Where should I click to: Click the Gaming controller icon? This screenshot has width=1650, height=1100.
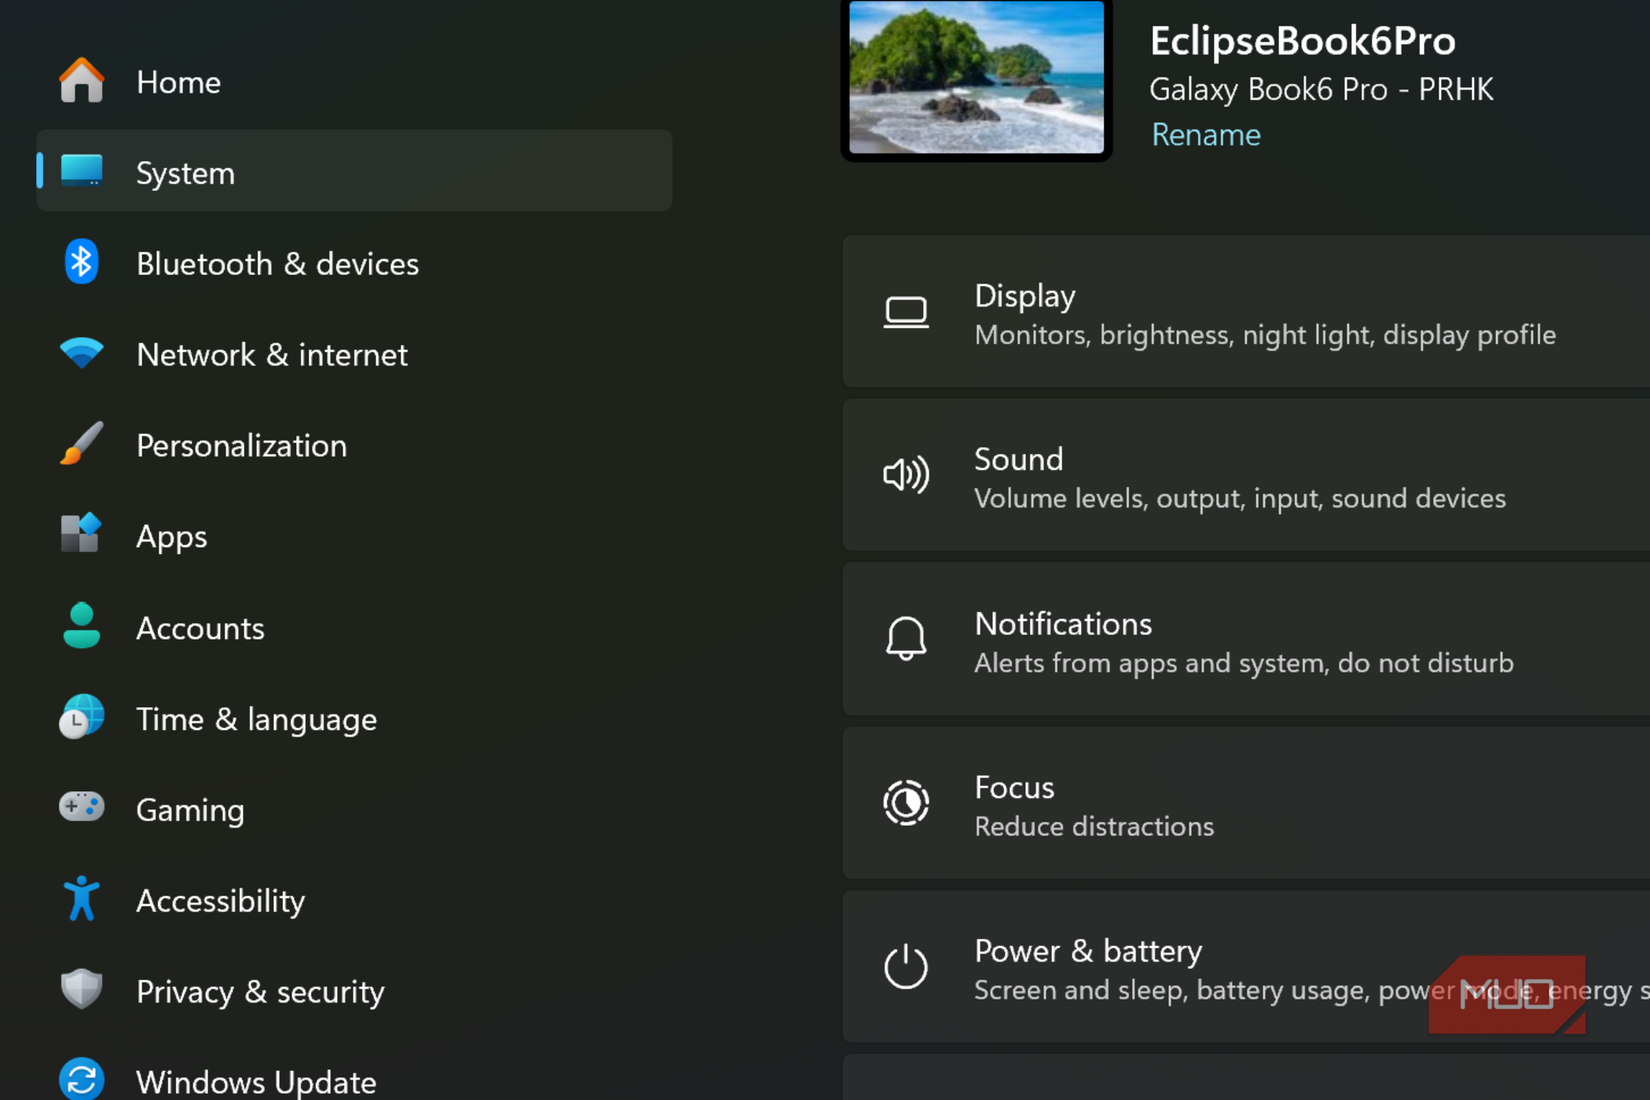point(81,807)
